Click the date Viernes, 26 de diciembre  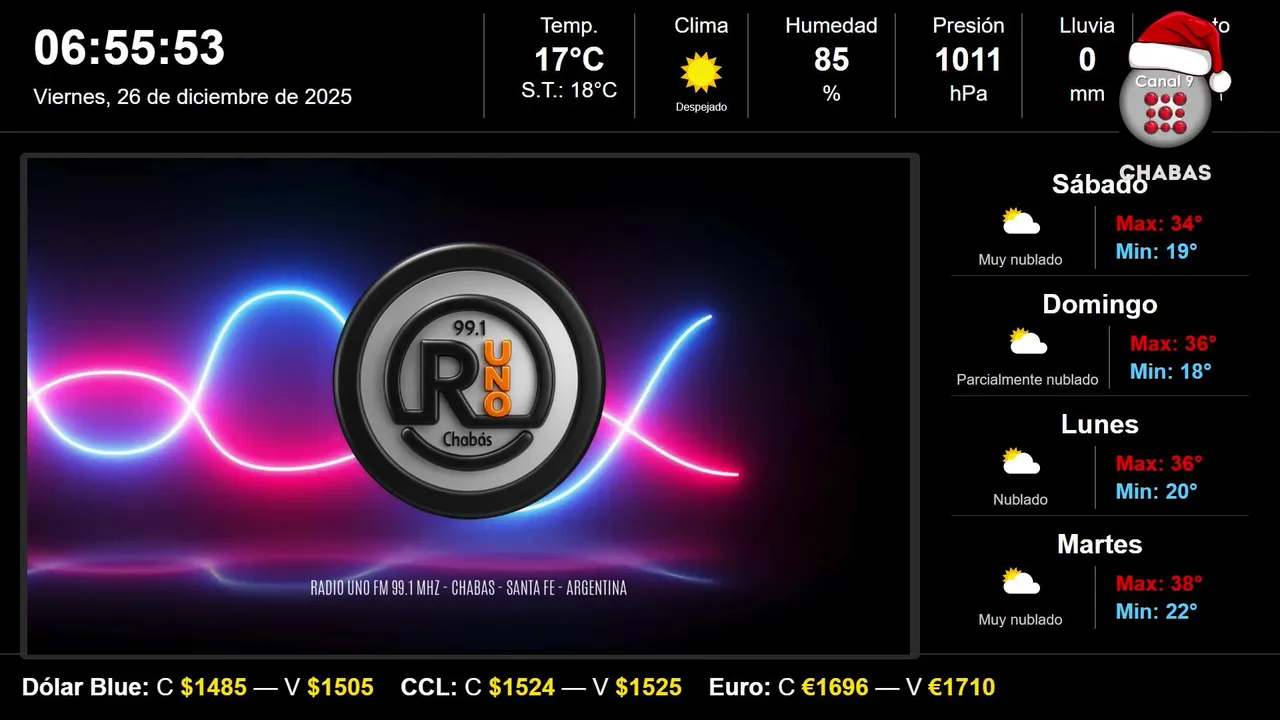tap(193, 97)
